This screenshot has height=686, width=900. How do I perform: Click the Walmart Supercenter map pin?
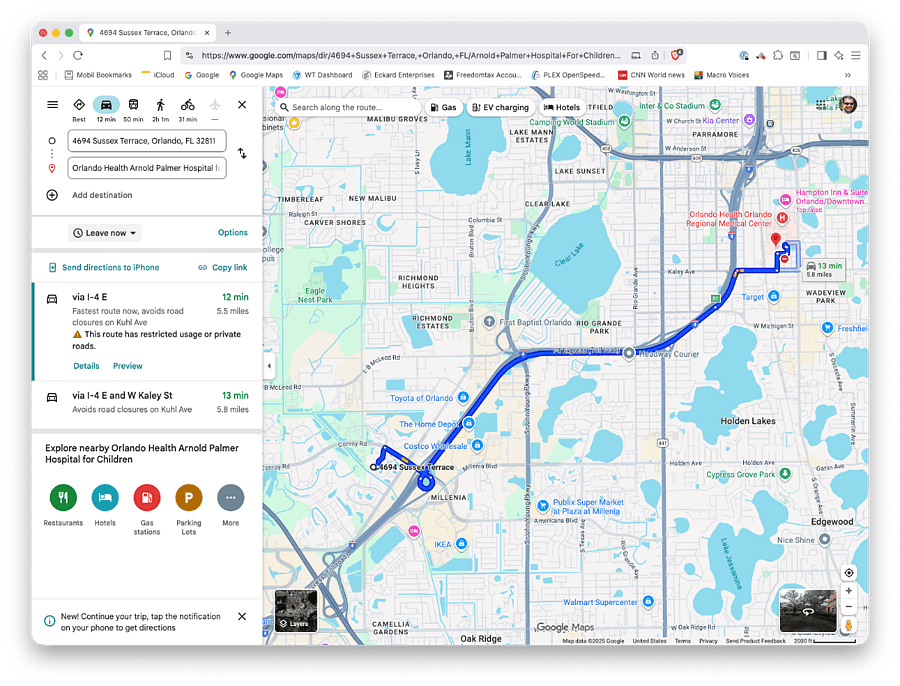(x=648, y=601)
